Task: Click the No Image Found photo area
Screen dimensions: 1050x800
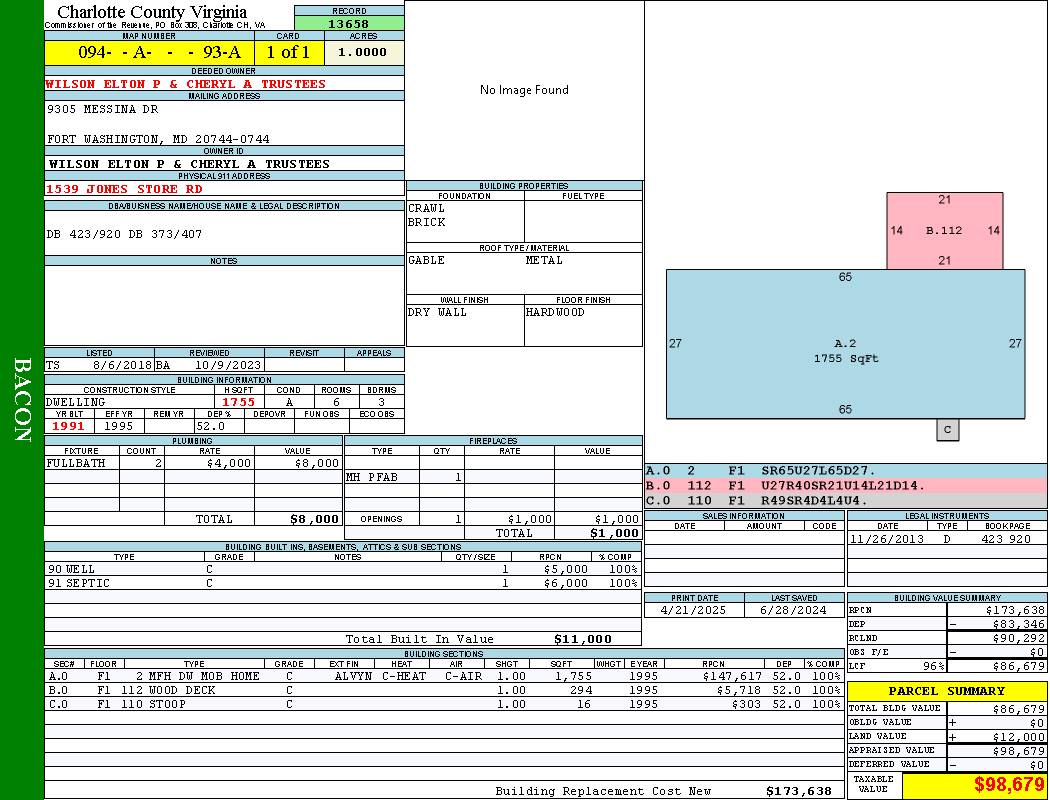Action: tap(524, 90)
